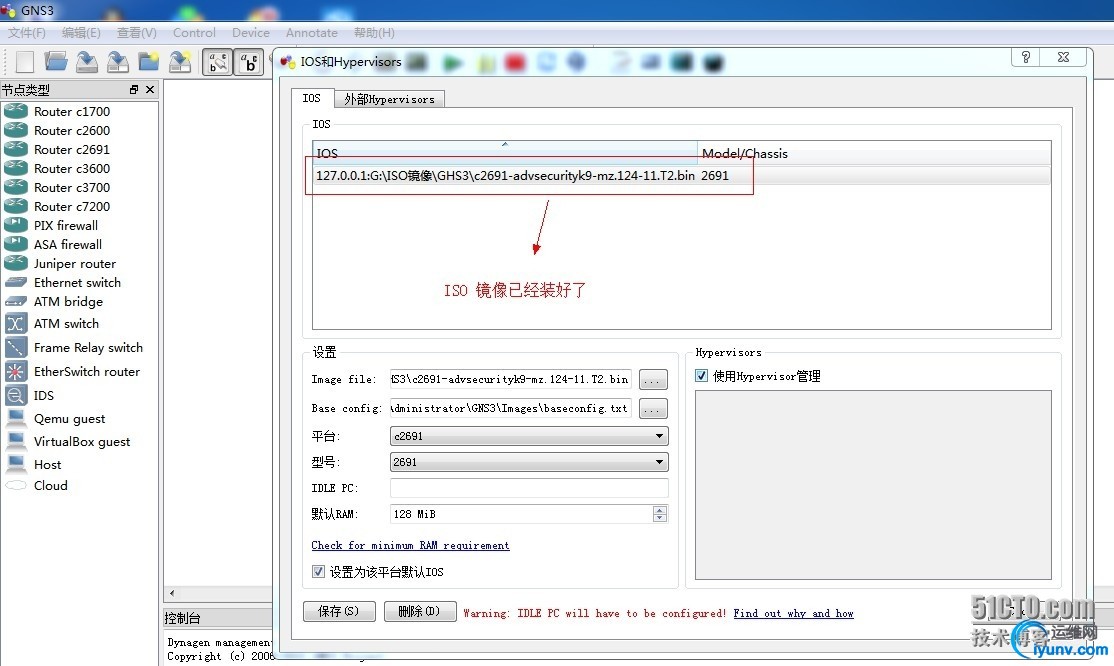Open the Control menu
The width and height of the screenshot is (1114, 666).
point(194,33)
